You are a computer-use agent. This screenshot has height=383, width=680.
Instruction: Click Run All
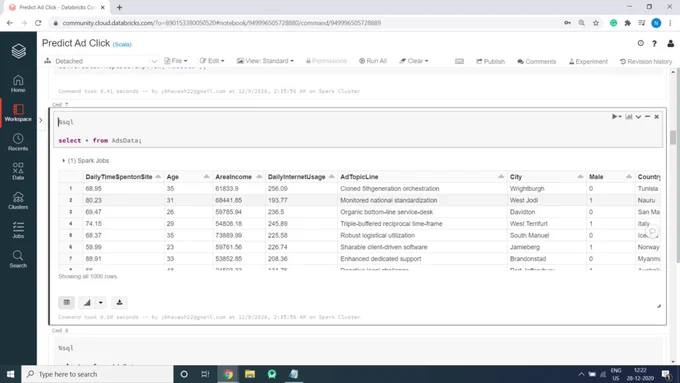(x=373, y=61)
